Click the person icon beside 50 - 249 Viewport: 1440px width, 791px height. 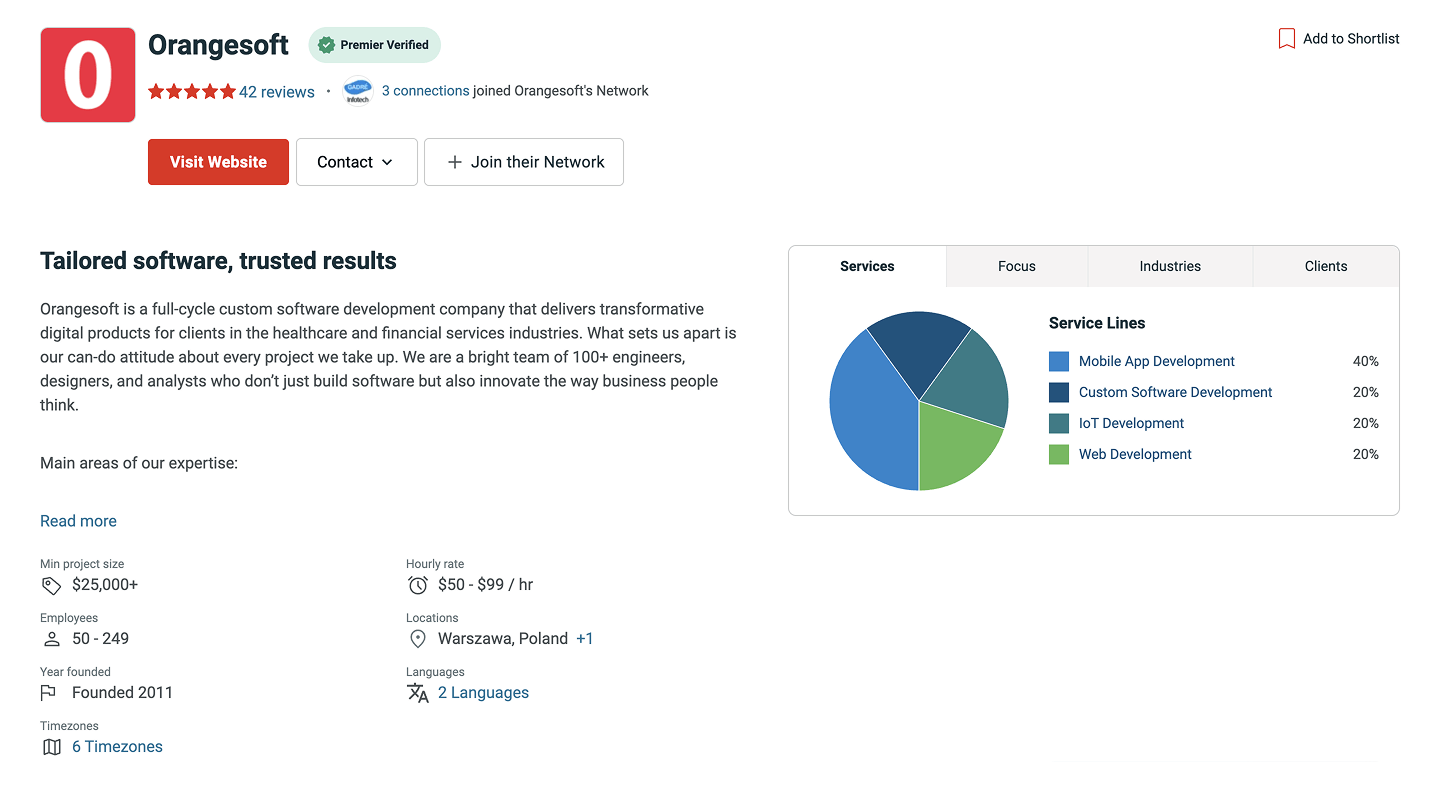coord(51,639)
